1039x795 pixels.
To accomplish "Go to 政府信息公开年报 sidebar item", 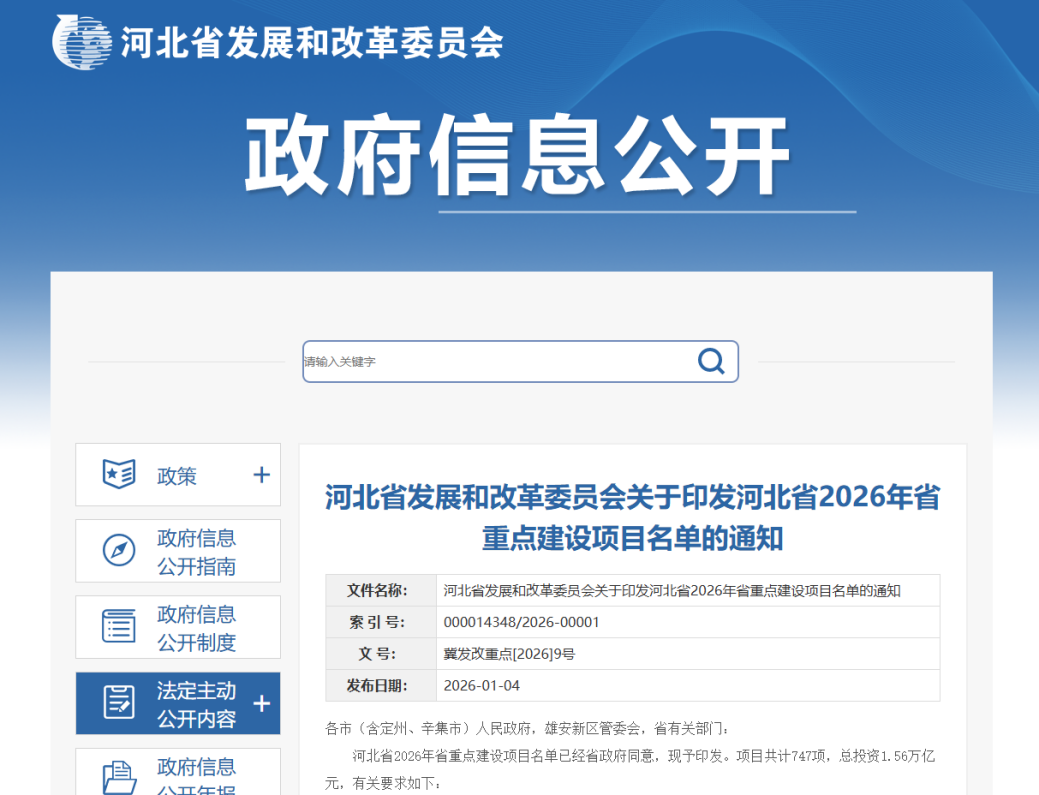I will 196,775.
